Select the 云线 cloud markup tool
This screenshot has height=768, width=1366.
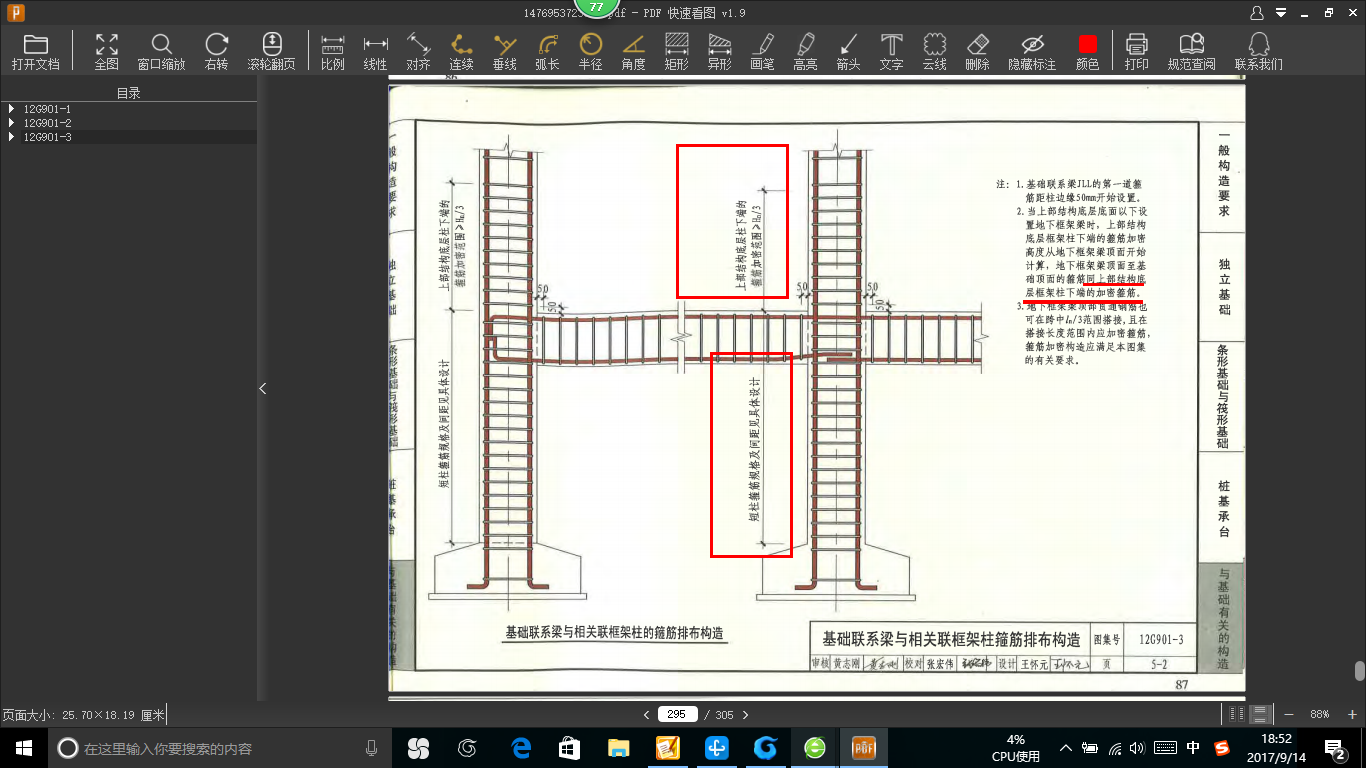click(x=934, y=51)
